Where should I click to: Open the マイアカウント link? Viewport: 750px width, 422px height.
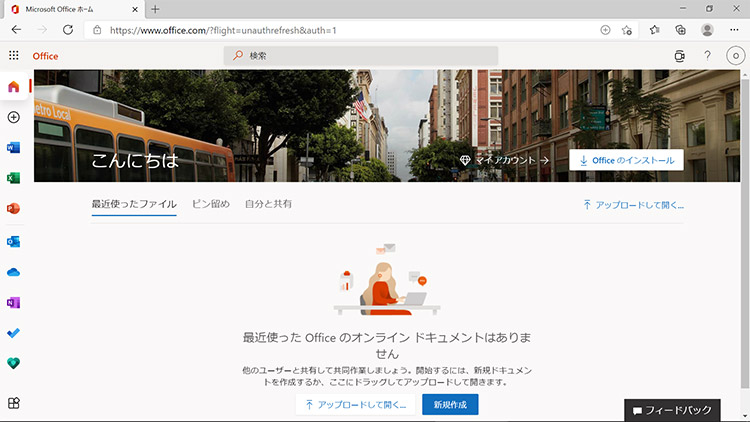pyautogui.click(x=505, y=160)
